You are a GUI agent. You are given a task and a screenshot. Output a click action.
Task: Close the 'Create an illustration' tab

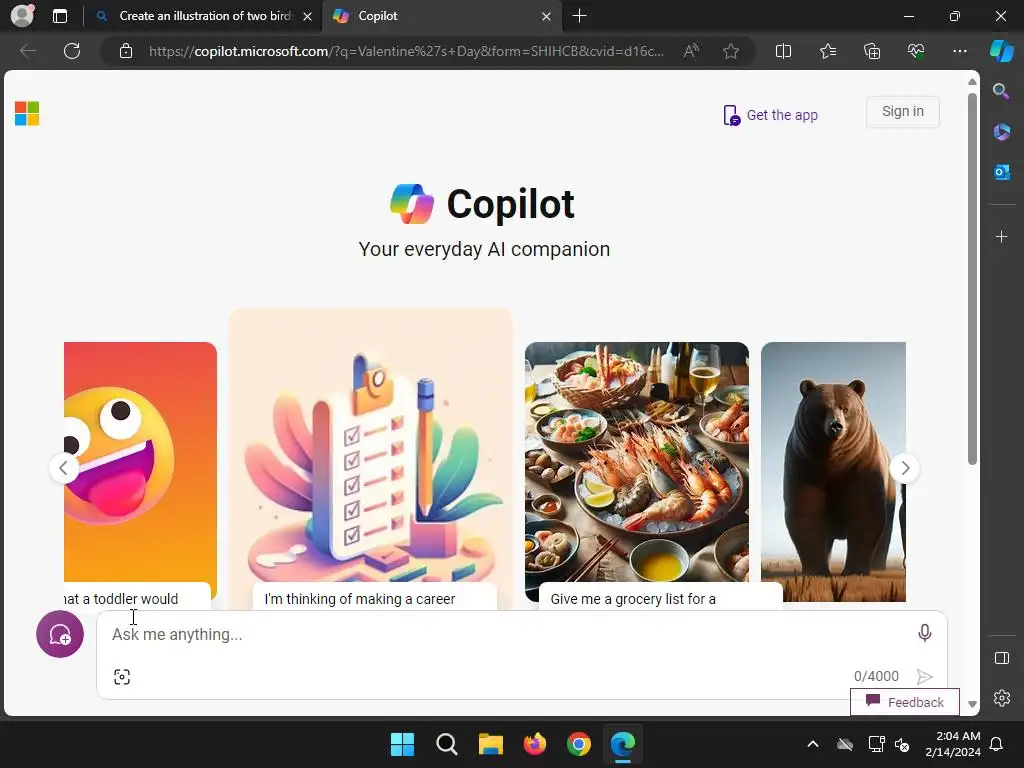click(307, 16)
